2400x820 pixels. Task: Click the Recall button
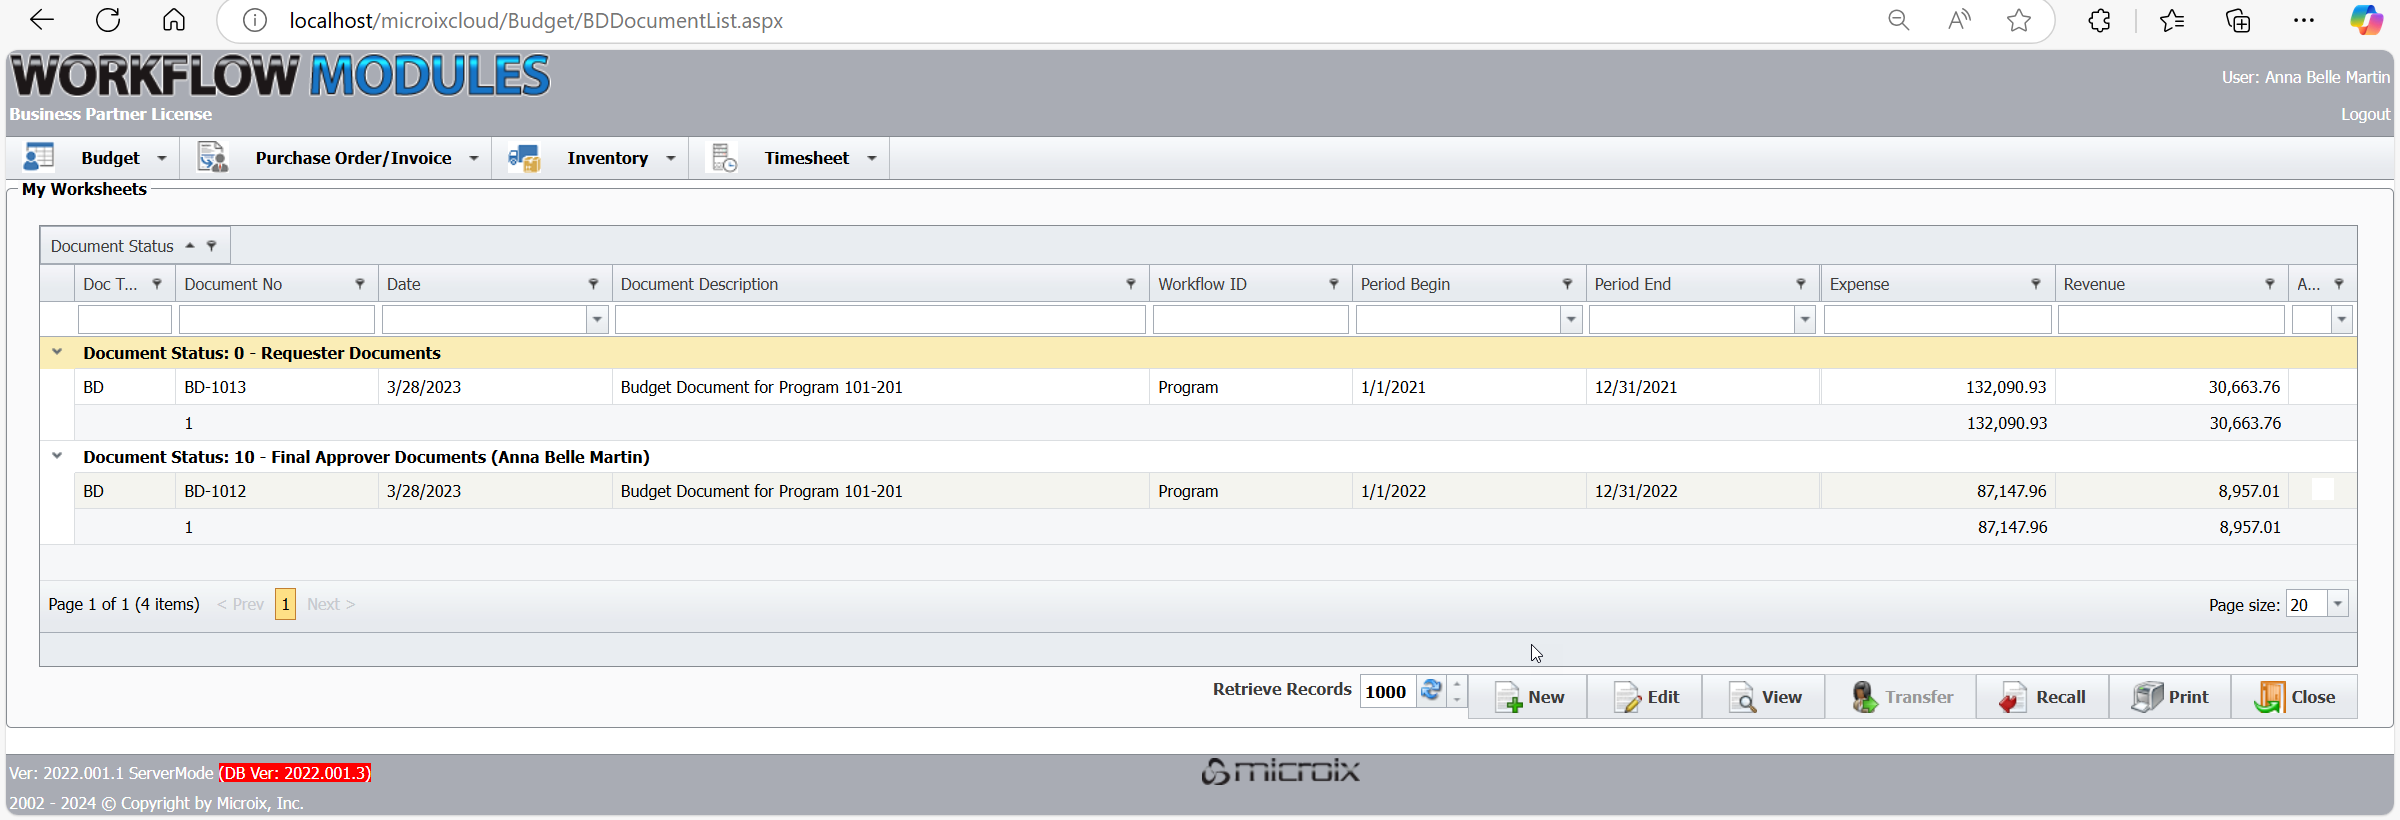click(2043, 697)
